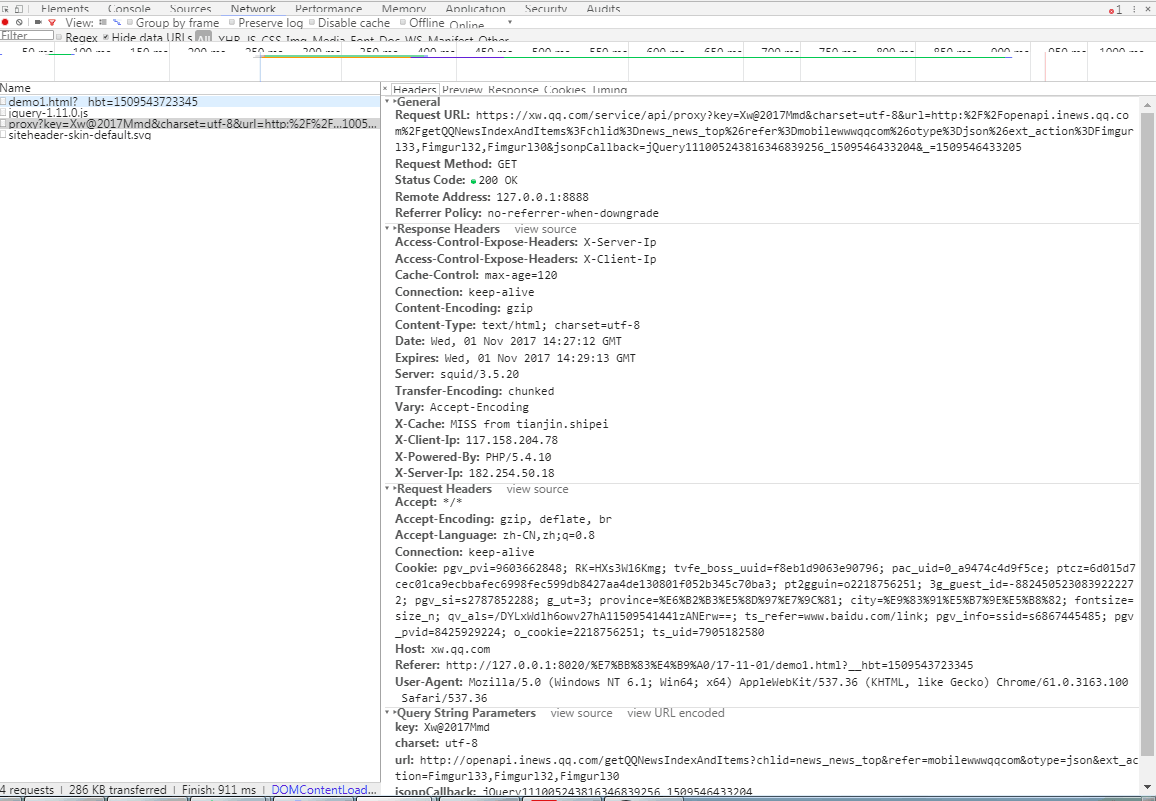Open DevTools three-dot customize menu
The height and width of the screenshot is (801, 1156).
pos(1135,10)
